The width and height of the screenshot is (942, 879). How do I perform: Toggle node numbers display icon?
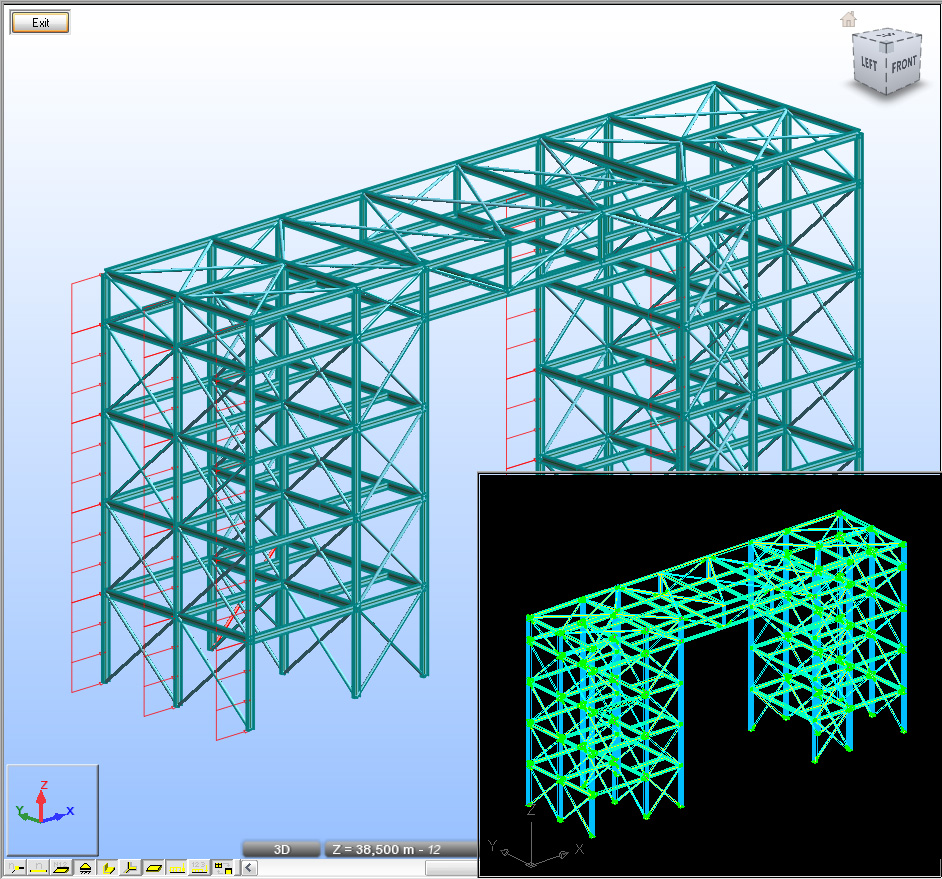coord(15,868)
